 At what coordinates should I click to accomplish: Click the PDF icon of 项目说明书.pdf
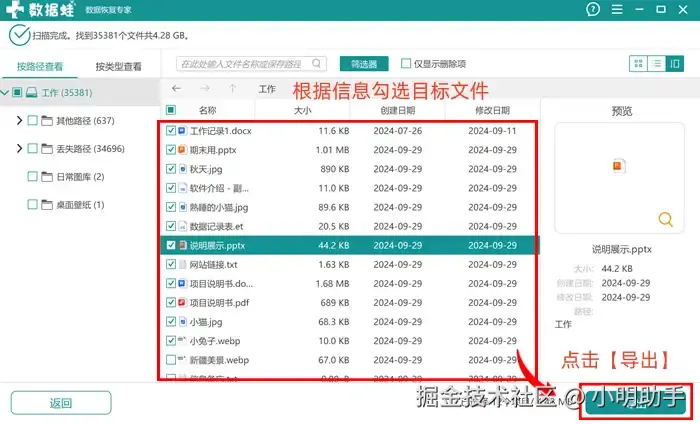point(182,303)
